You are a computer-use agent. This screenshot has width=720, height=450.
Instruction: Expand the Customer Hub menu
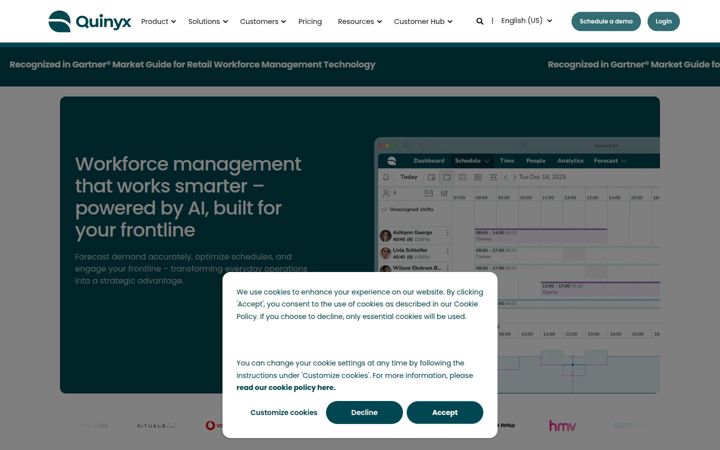423,21
